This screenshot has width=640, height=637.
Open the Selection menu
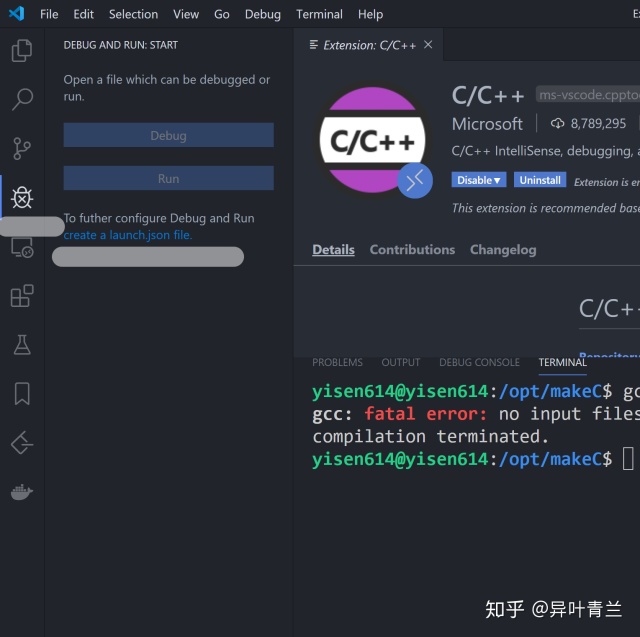coord(133,14)
